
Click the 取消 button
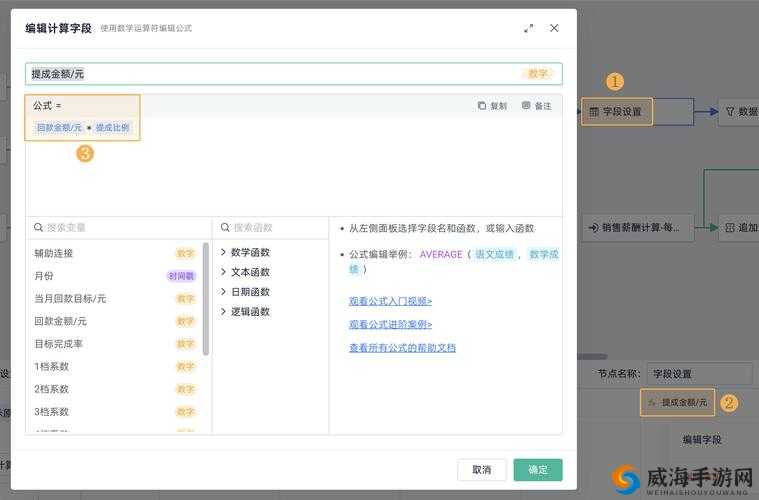pyautogui.click(x=482, y=470)
